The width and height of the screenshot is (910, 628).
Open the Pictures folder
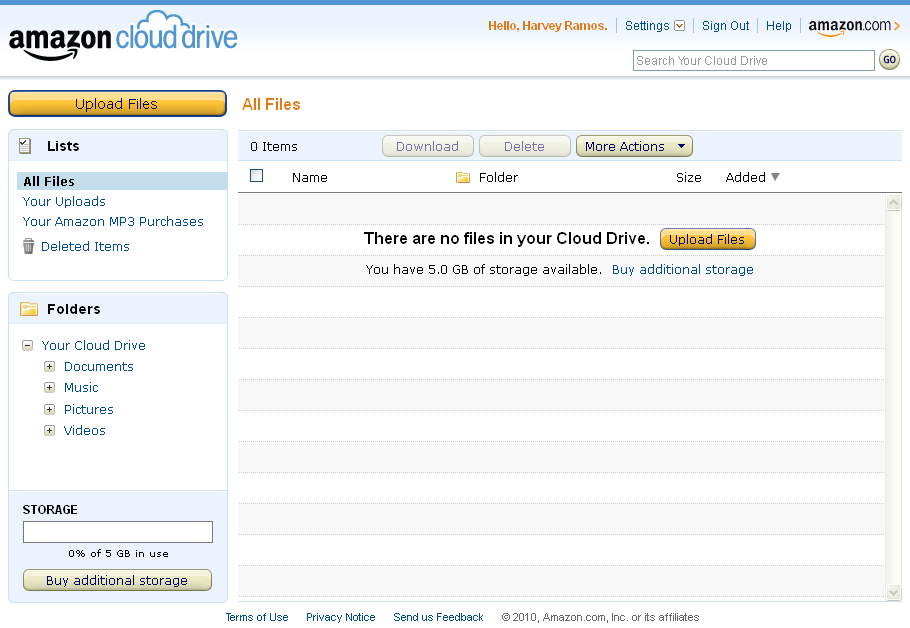click(89, 409)
